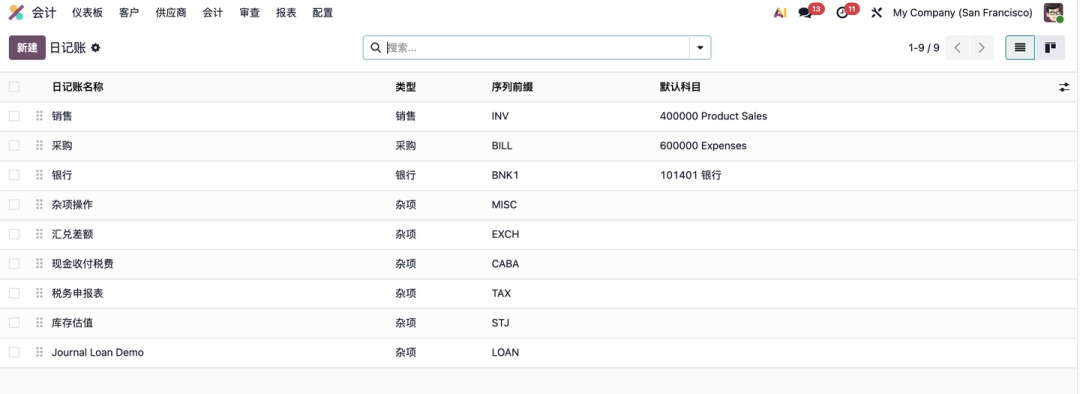Sort by 类型 column header

click(x=406, y=87)
